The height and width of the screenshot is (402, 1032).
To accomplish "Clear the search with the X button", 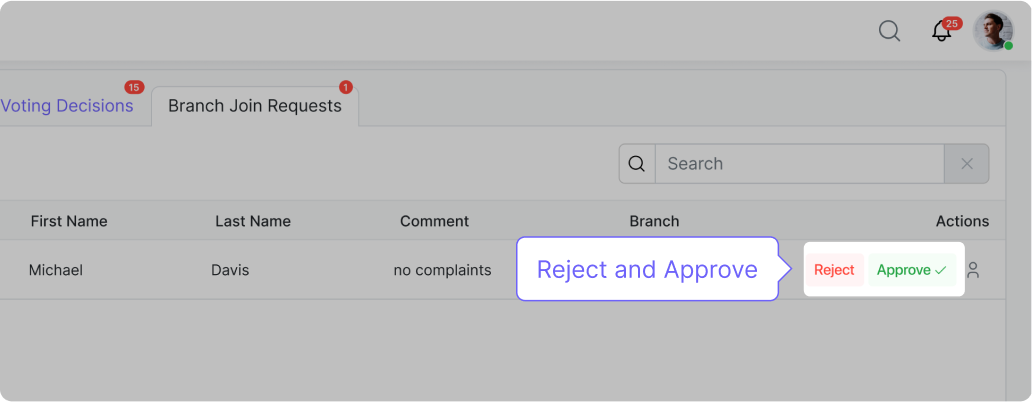I will point(967,164).
